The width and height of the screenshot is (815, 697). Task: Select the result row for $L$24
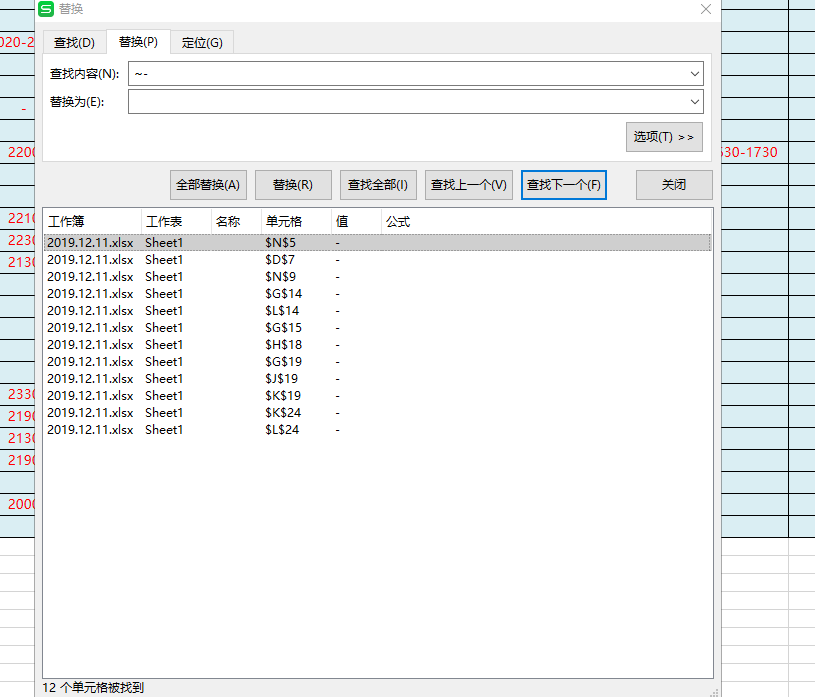(x=378, y=430)
